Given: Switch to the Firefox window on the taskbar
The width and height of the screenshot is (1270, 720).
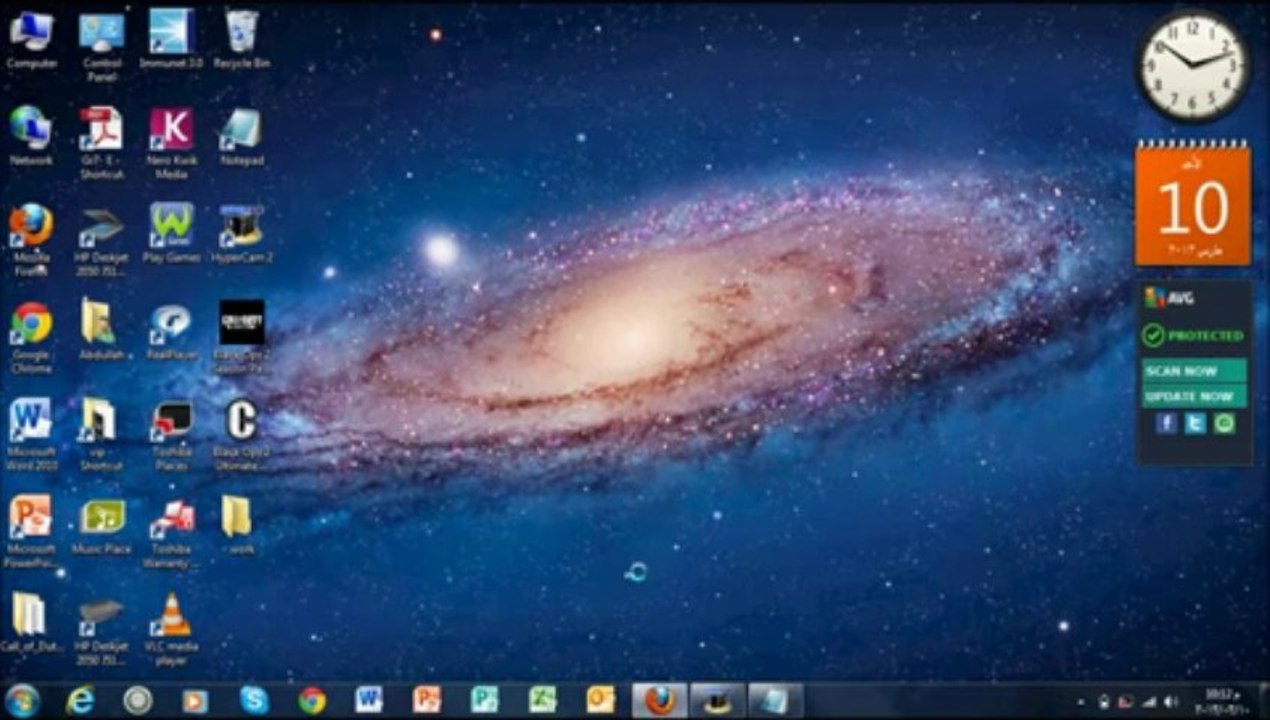Looking at the screenshot, I should [659, 700].
